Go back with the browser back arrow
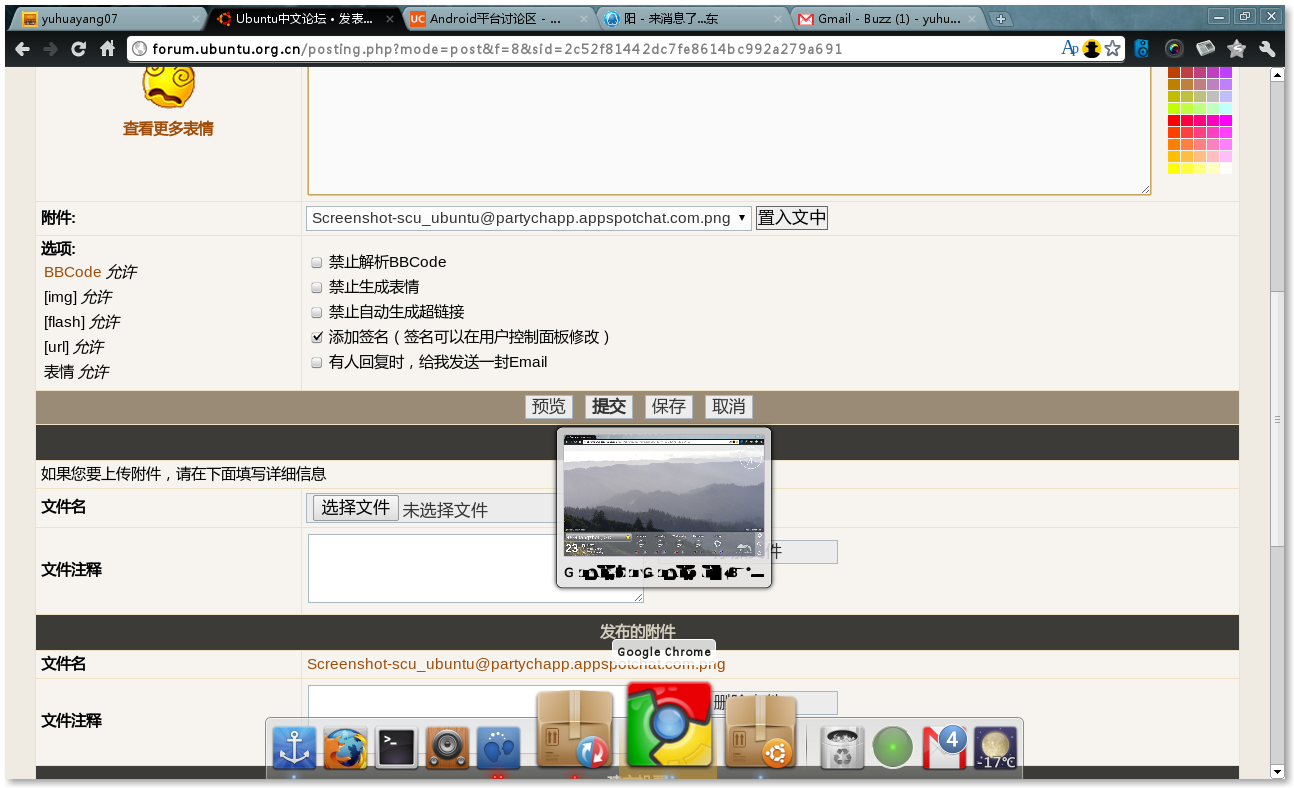 point(22,48)
